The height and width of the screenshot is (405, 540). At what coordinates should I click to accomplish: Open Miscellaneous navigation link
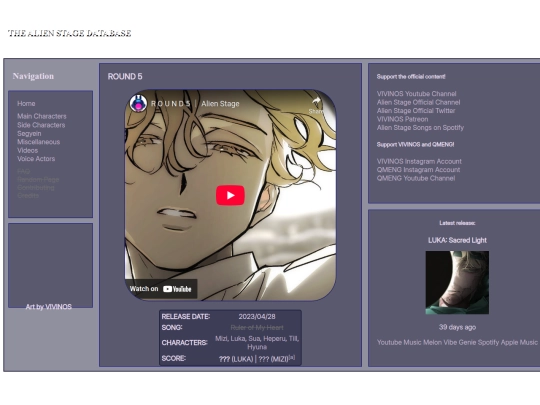(x=39, y=142)
